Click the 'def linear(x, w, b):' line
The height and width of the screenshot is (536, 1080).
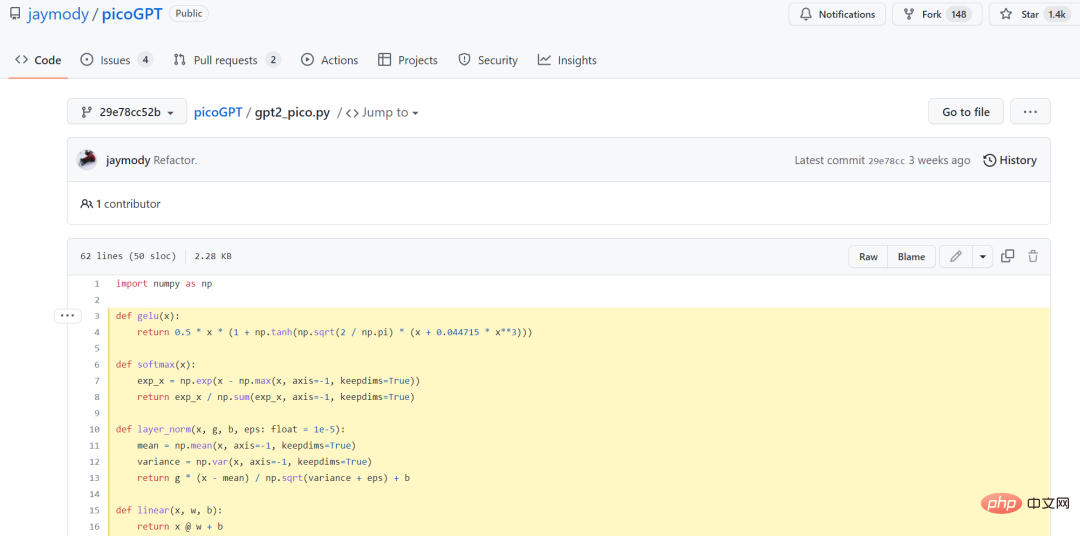[169, 510]
